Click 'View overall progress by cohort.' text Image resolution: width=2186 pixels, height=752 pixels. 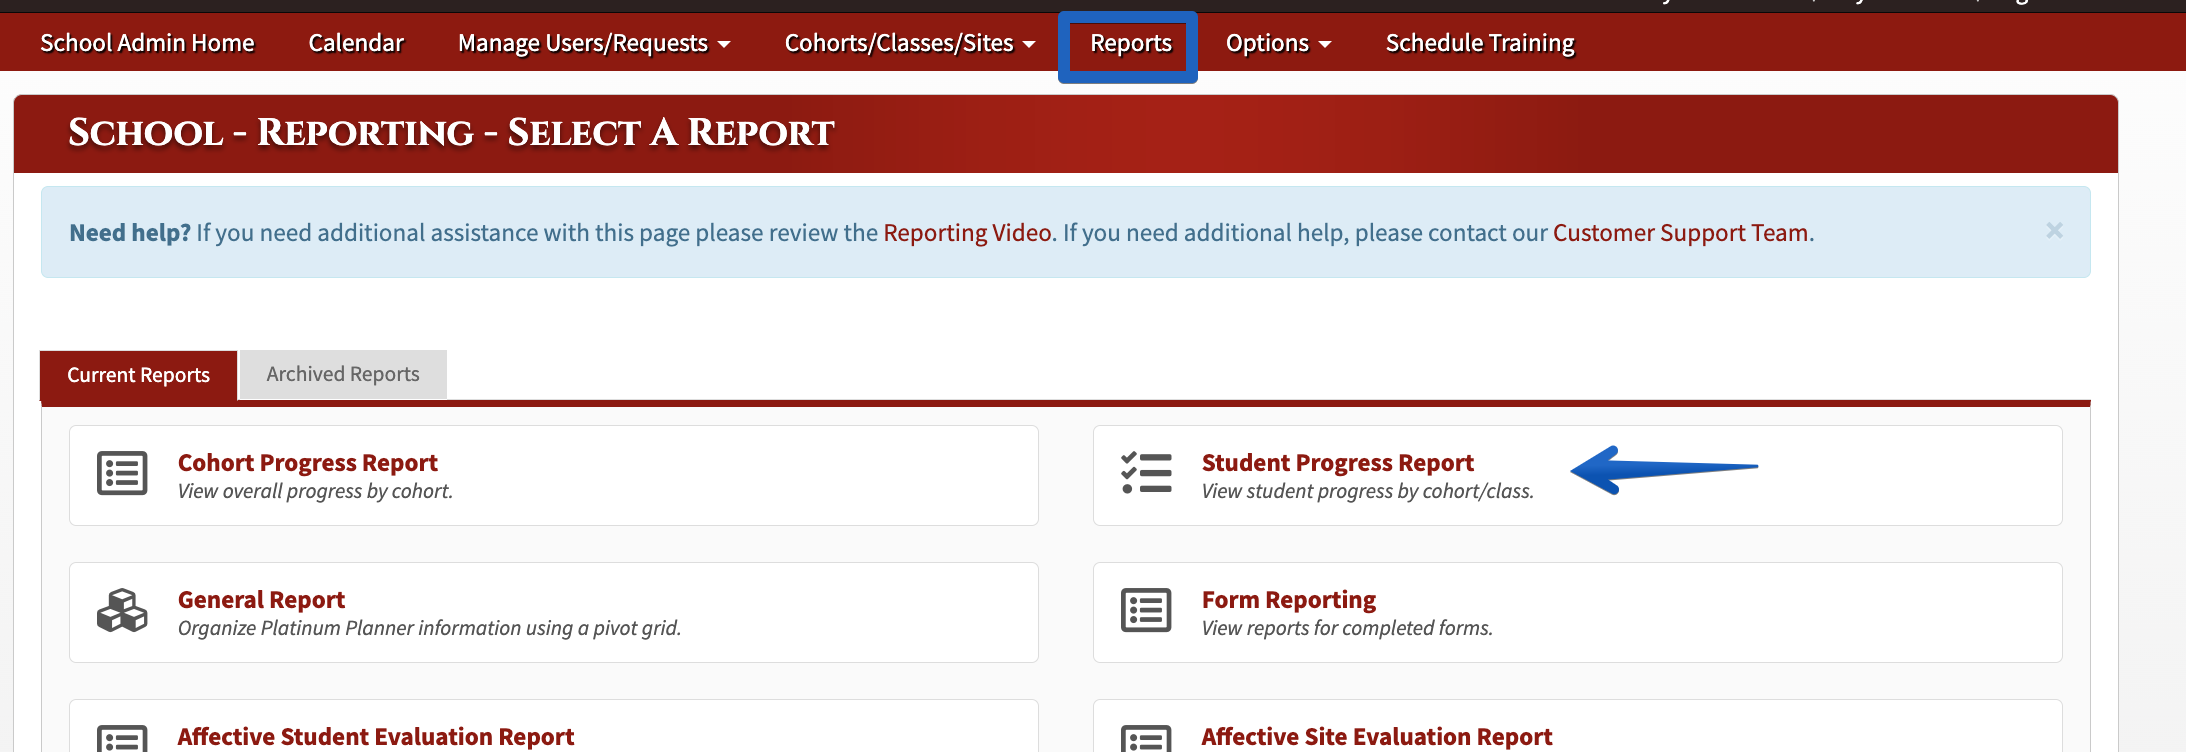click(315, 491)
